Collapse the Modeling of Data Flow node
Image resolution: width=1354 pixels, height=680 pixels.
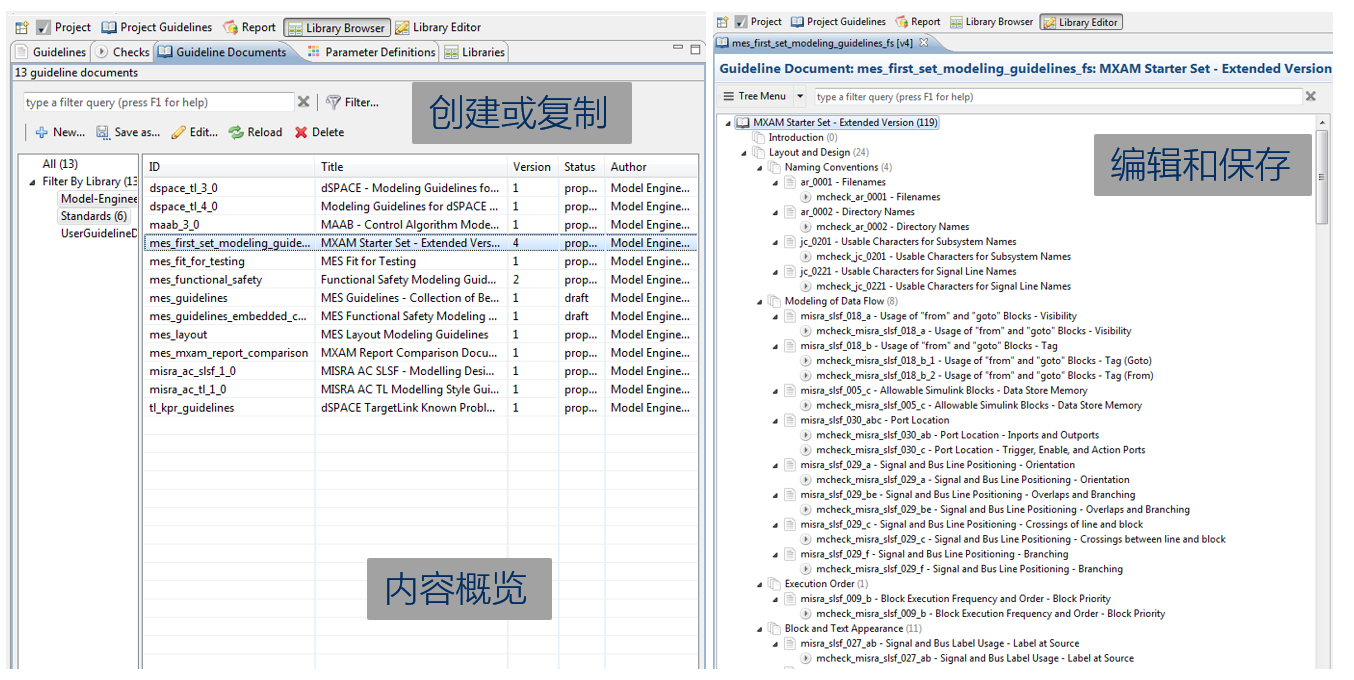pos(759,301)
